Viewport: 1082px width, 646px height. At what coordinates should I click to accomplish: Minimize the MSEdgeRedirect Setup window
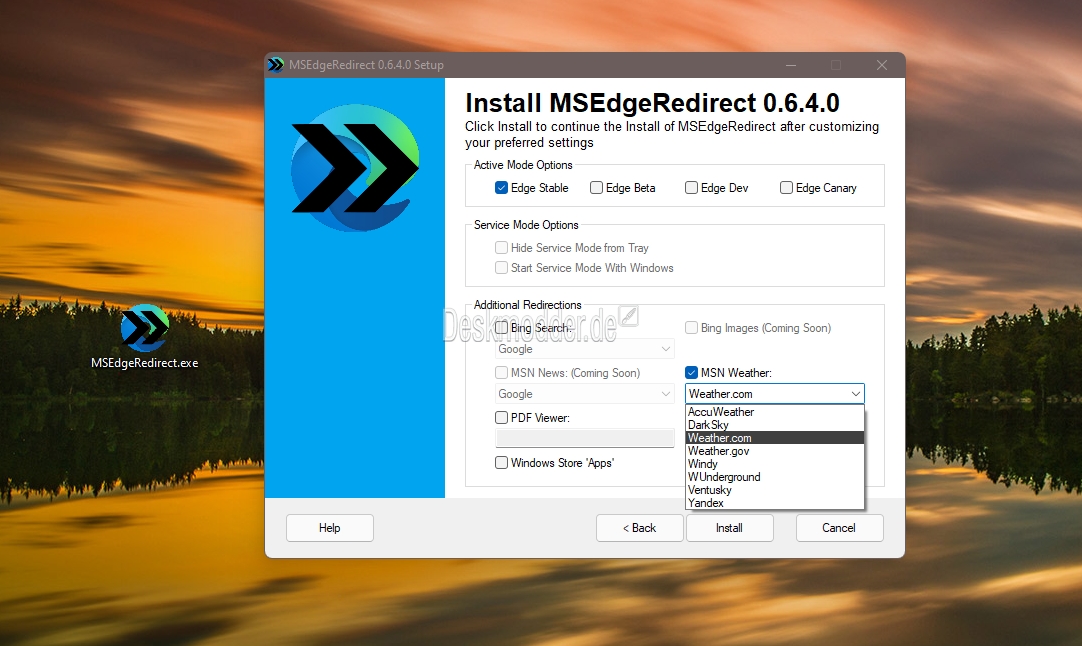click(791, 65)
